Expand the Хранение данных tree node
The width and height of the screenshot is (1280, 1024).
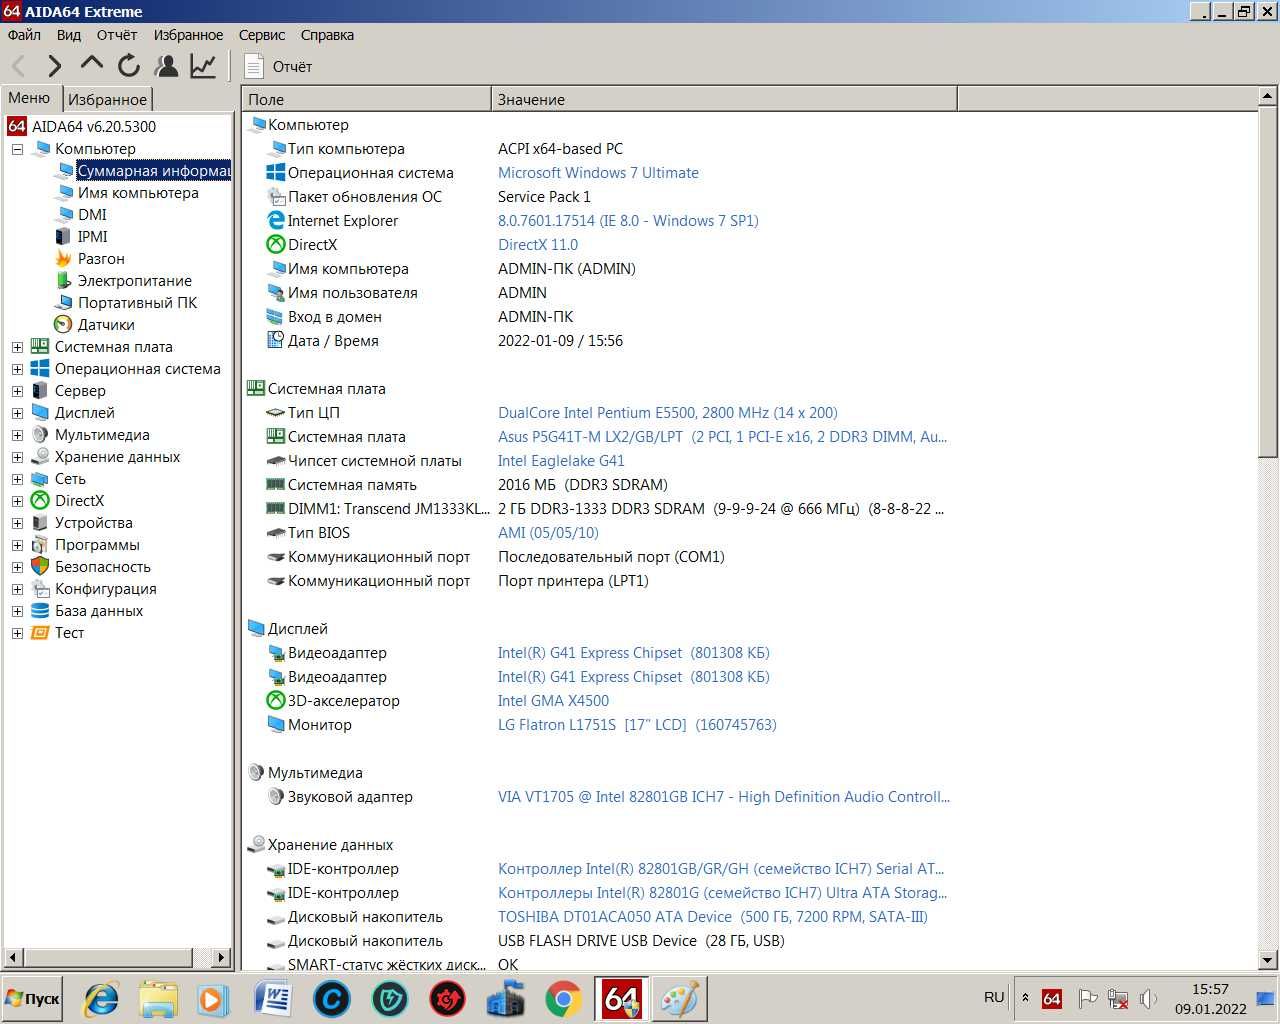click(x=17, y=457)
